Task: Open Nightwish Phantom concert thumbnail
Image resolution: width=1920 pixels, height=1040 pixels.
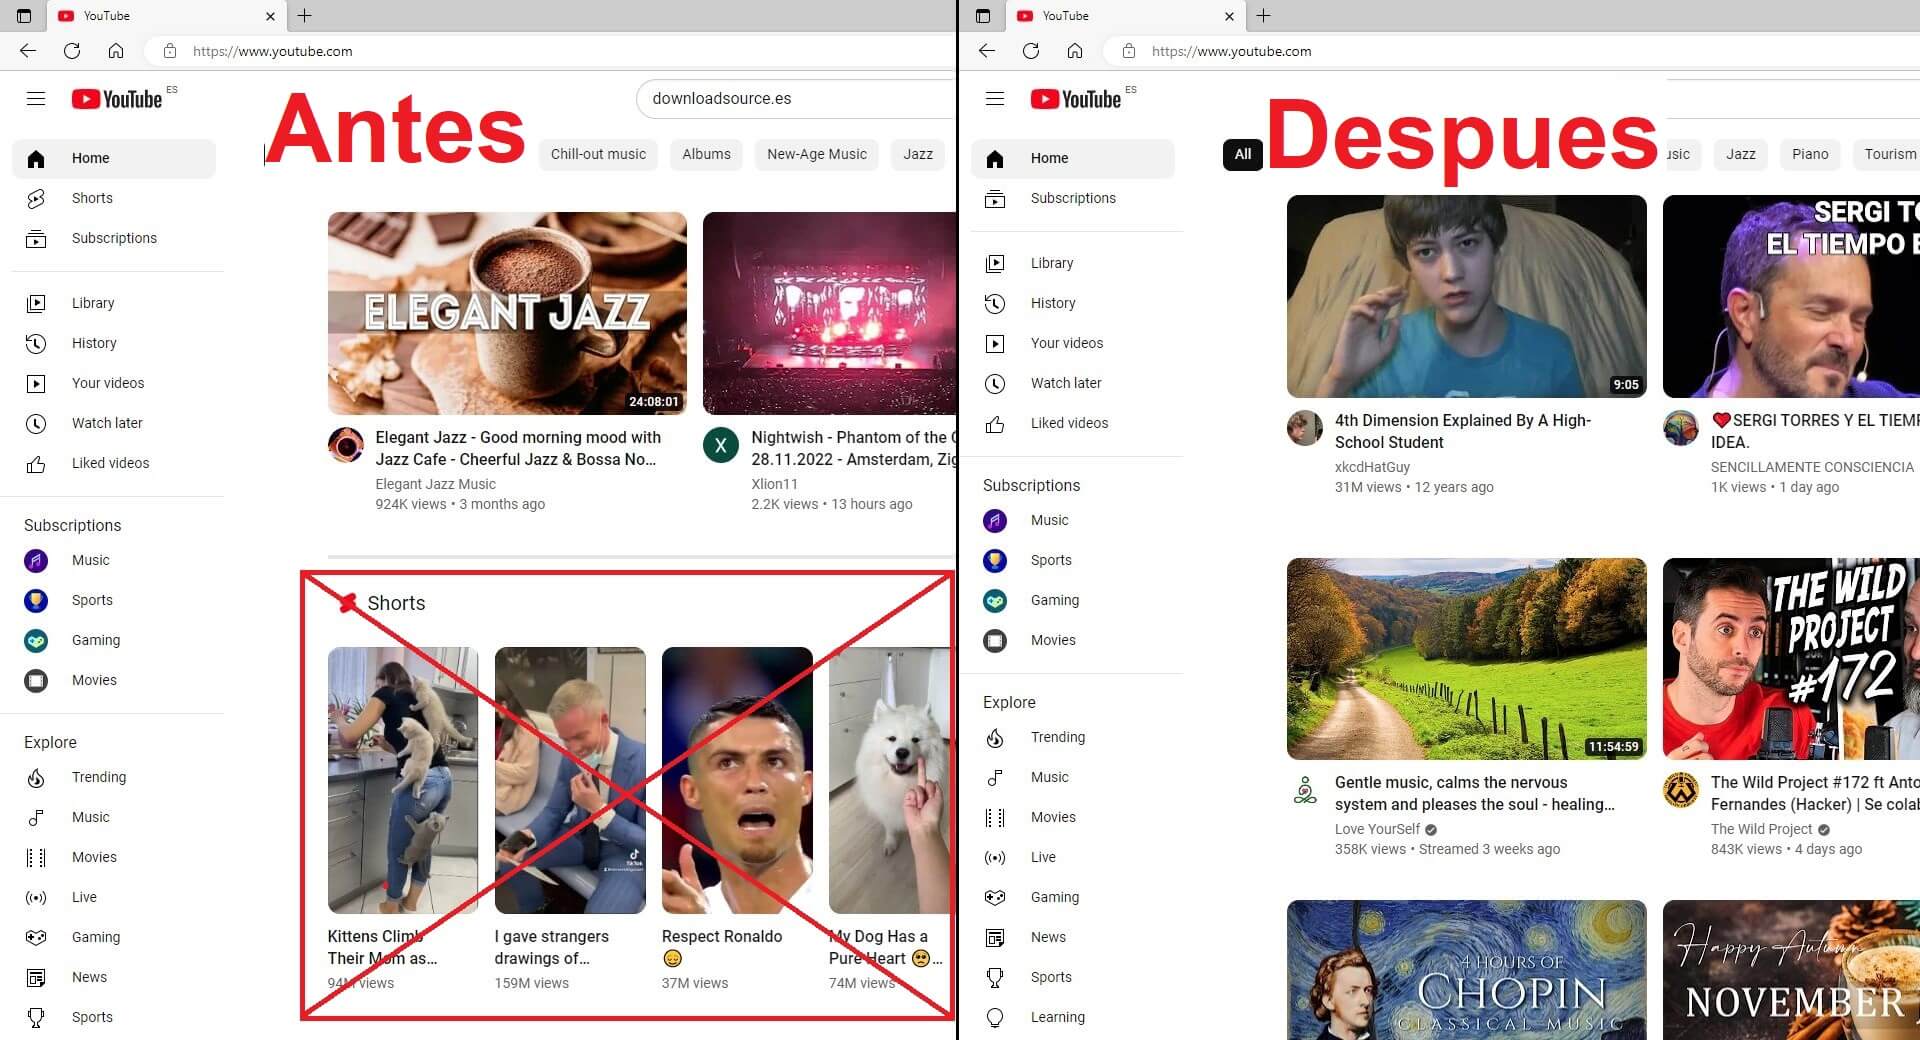Action: tap(829, 313)
